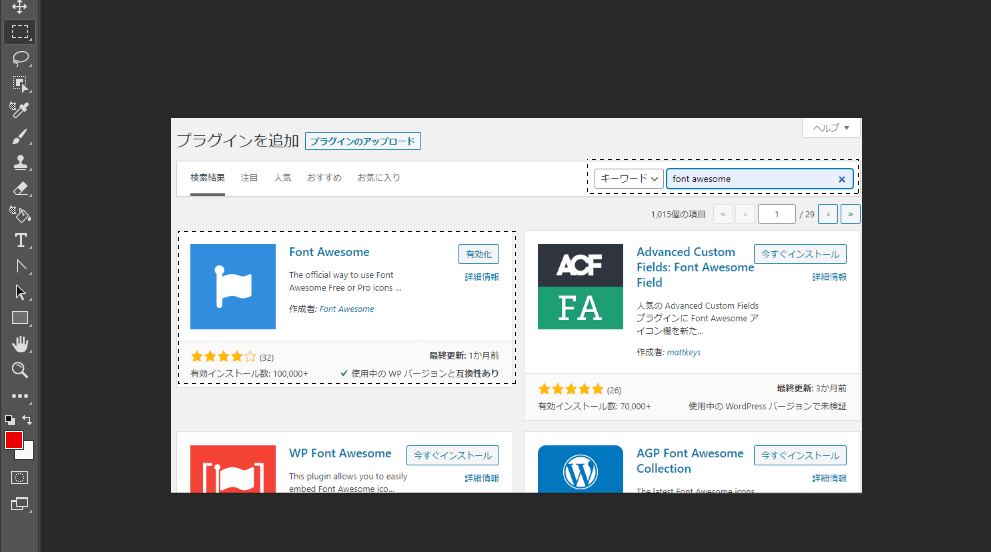Image resolution: width=991 pixels, height=552 pixels.
Task: Choose the Horizontal Type tool
Action: point(19,240)
